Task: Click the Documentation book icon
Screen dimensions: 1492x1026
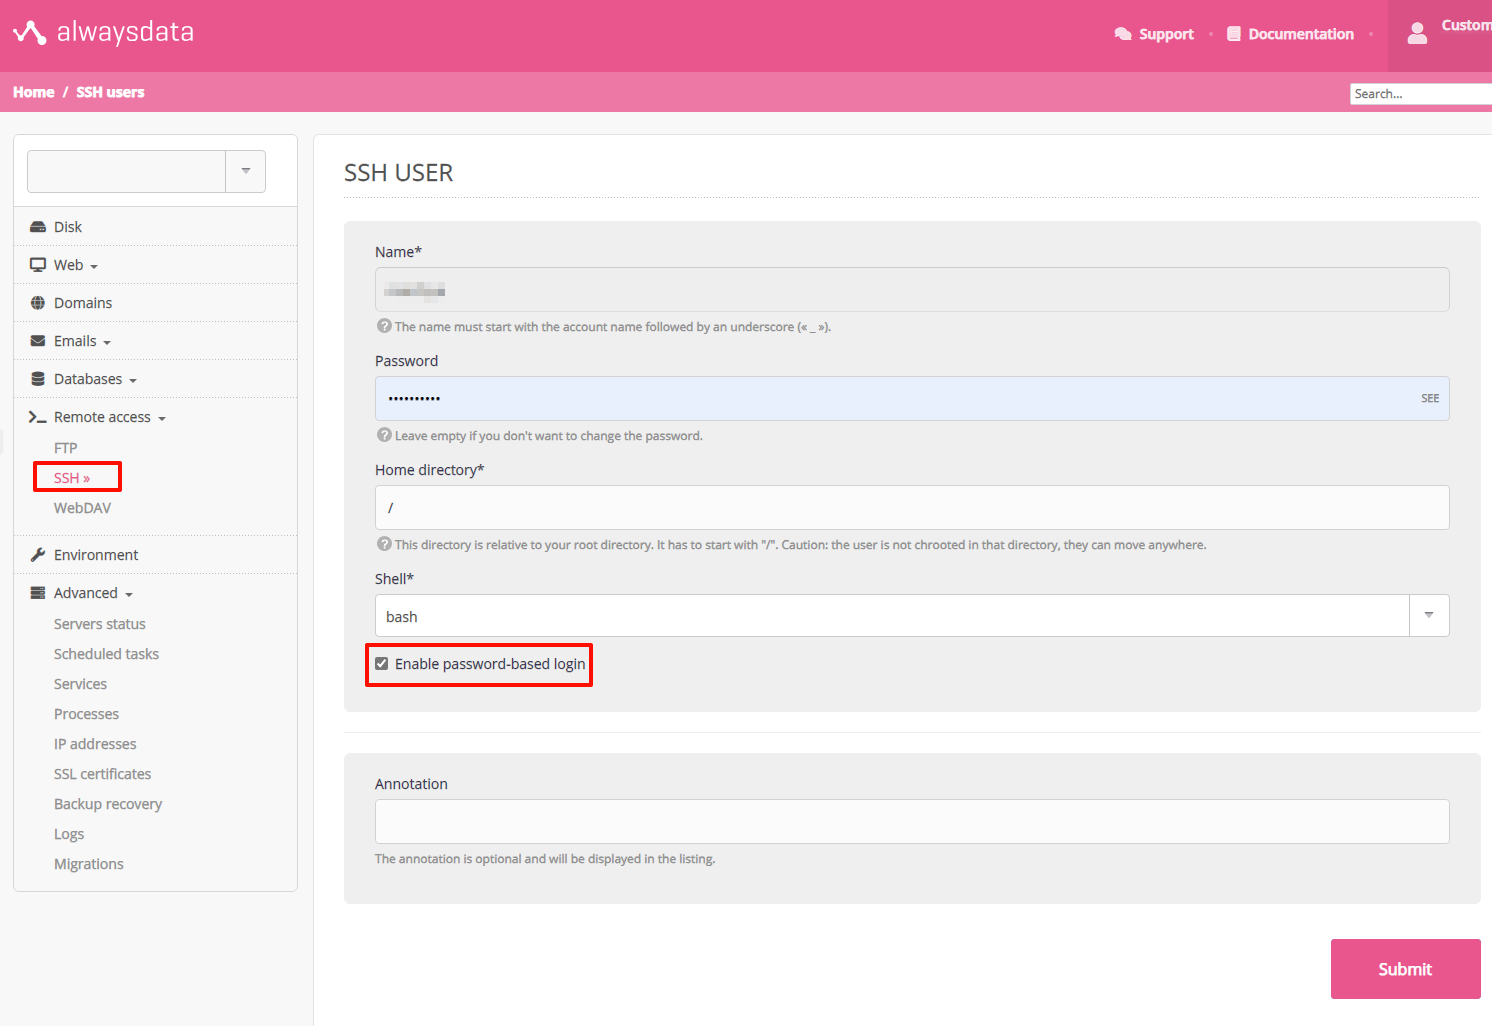Action: tap(1234, 34)
